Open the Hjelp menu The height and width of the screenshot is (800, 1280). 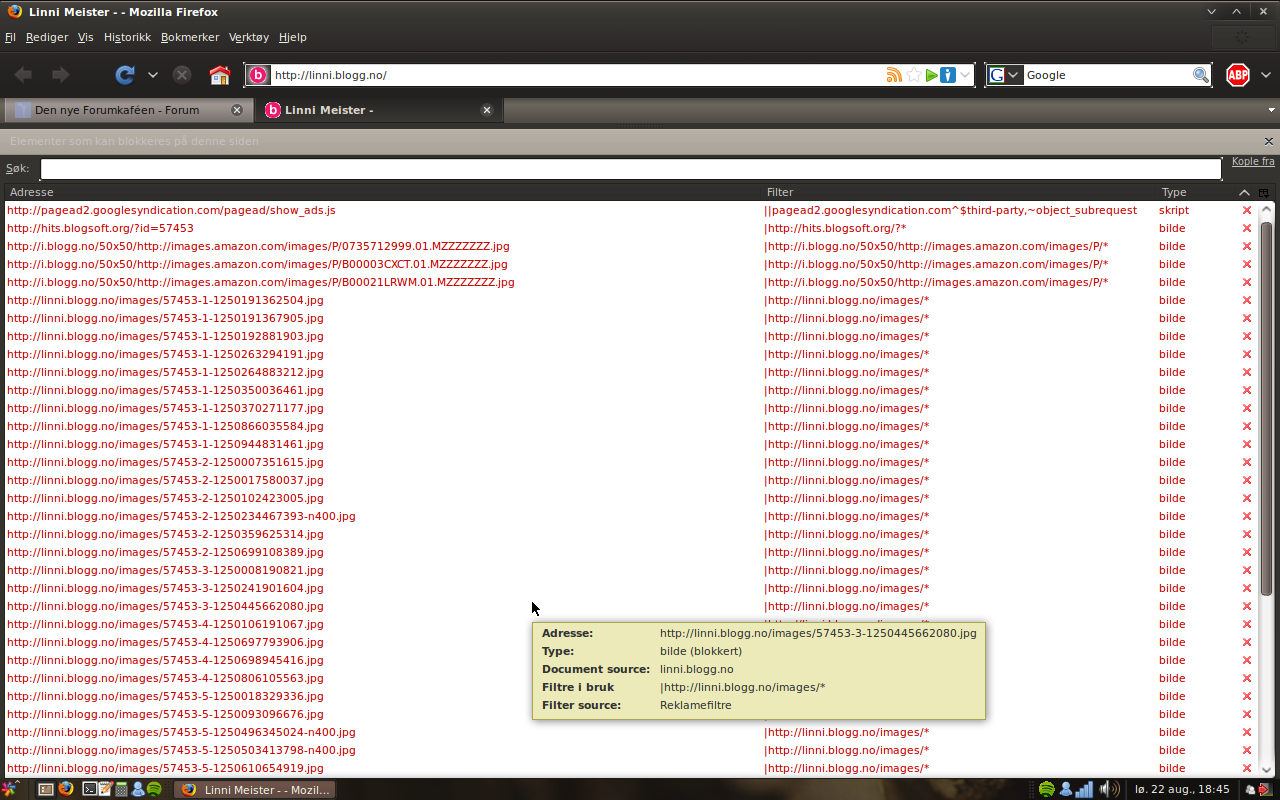(x=293, y=37)
